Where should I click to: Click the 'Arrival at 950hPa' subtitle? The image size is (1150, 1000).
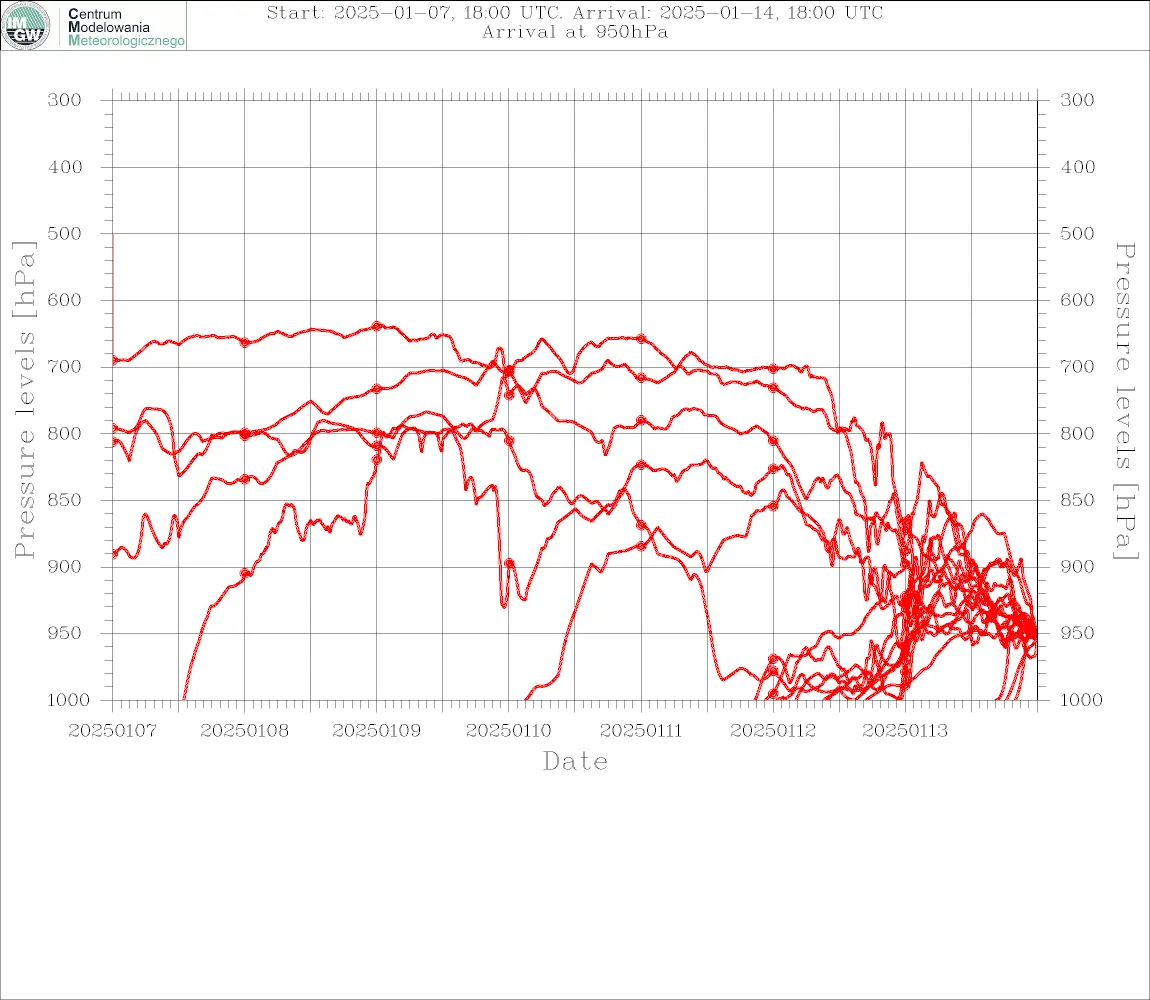[574, 32]
